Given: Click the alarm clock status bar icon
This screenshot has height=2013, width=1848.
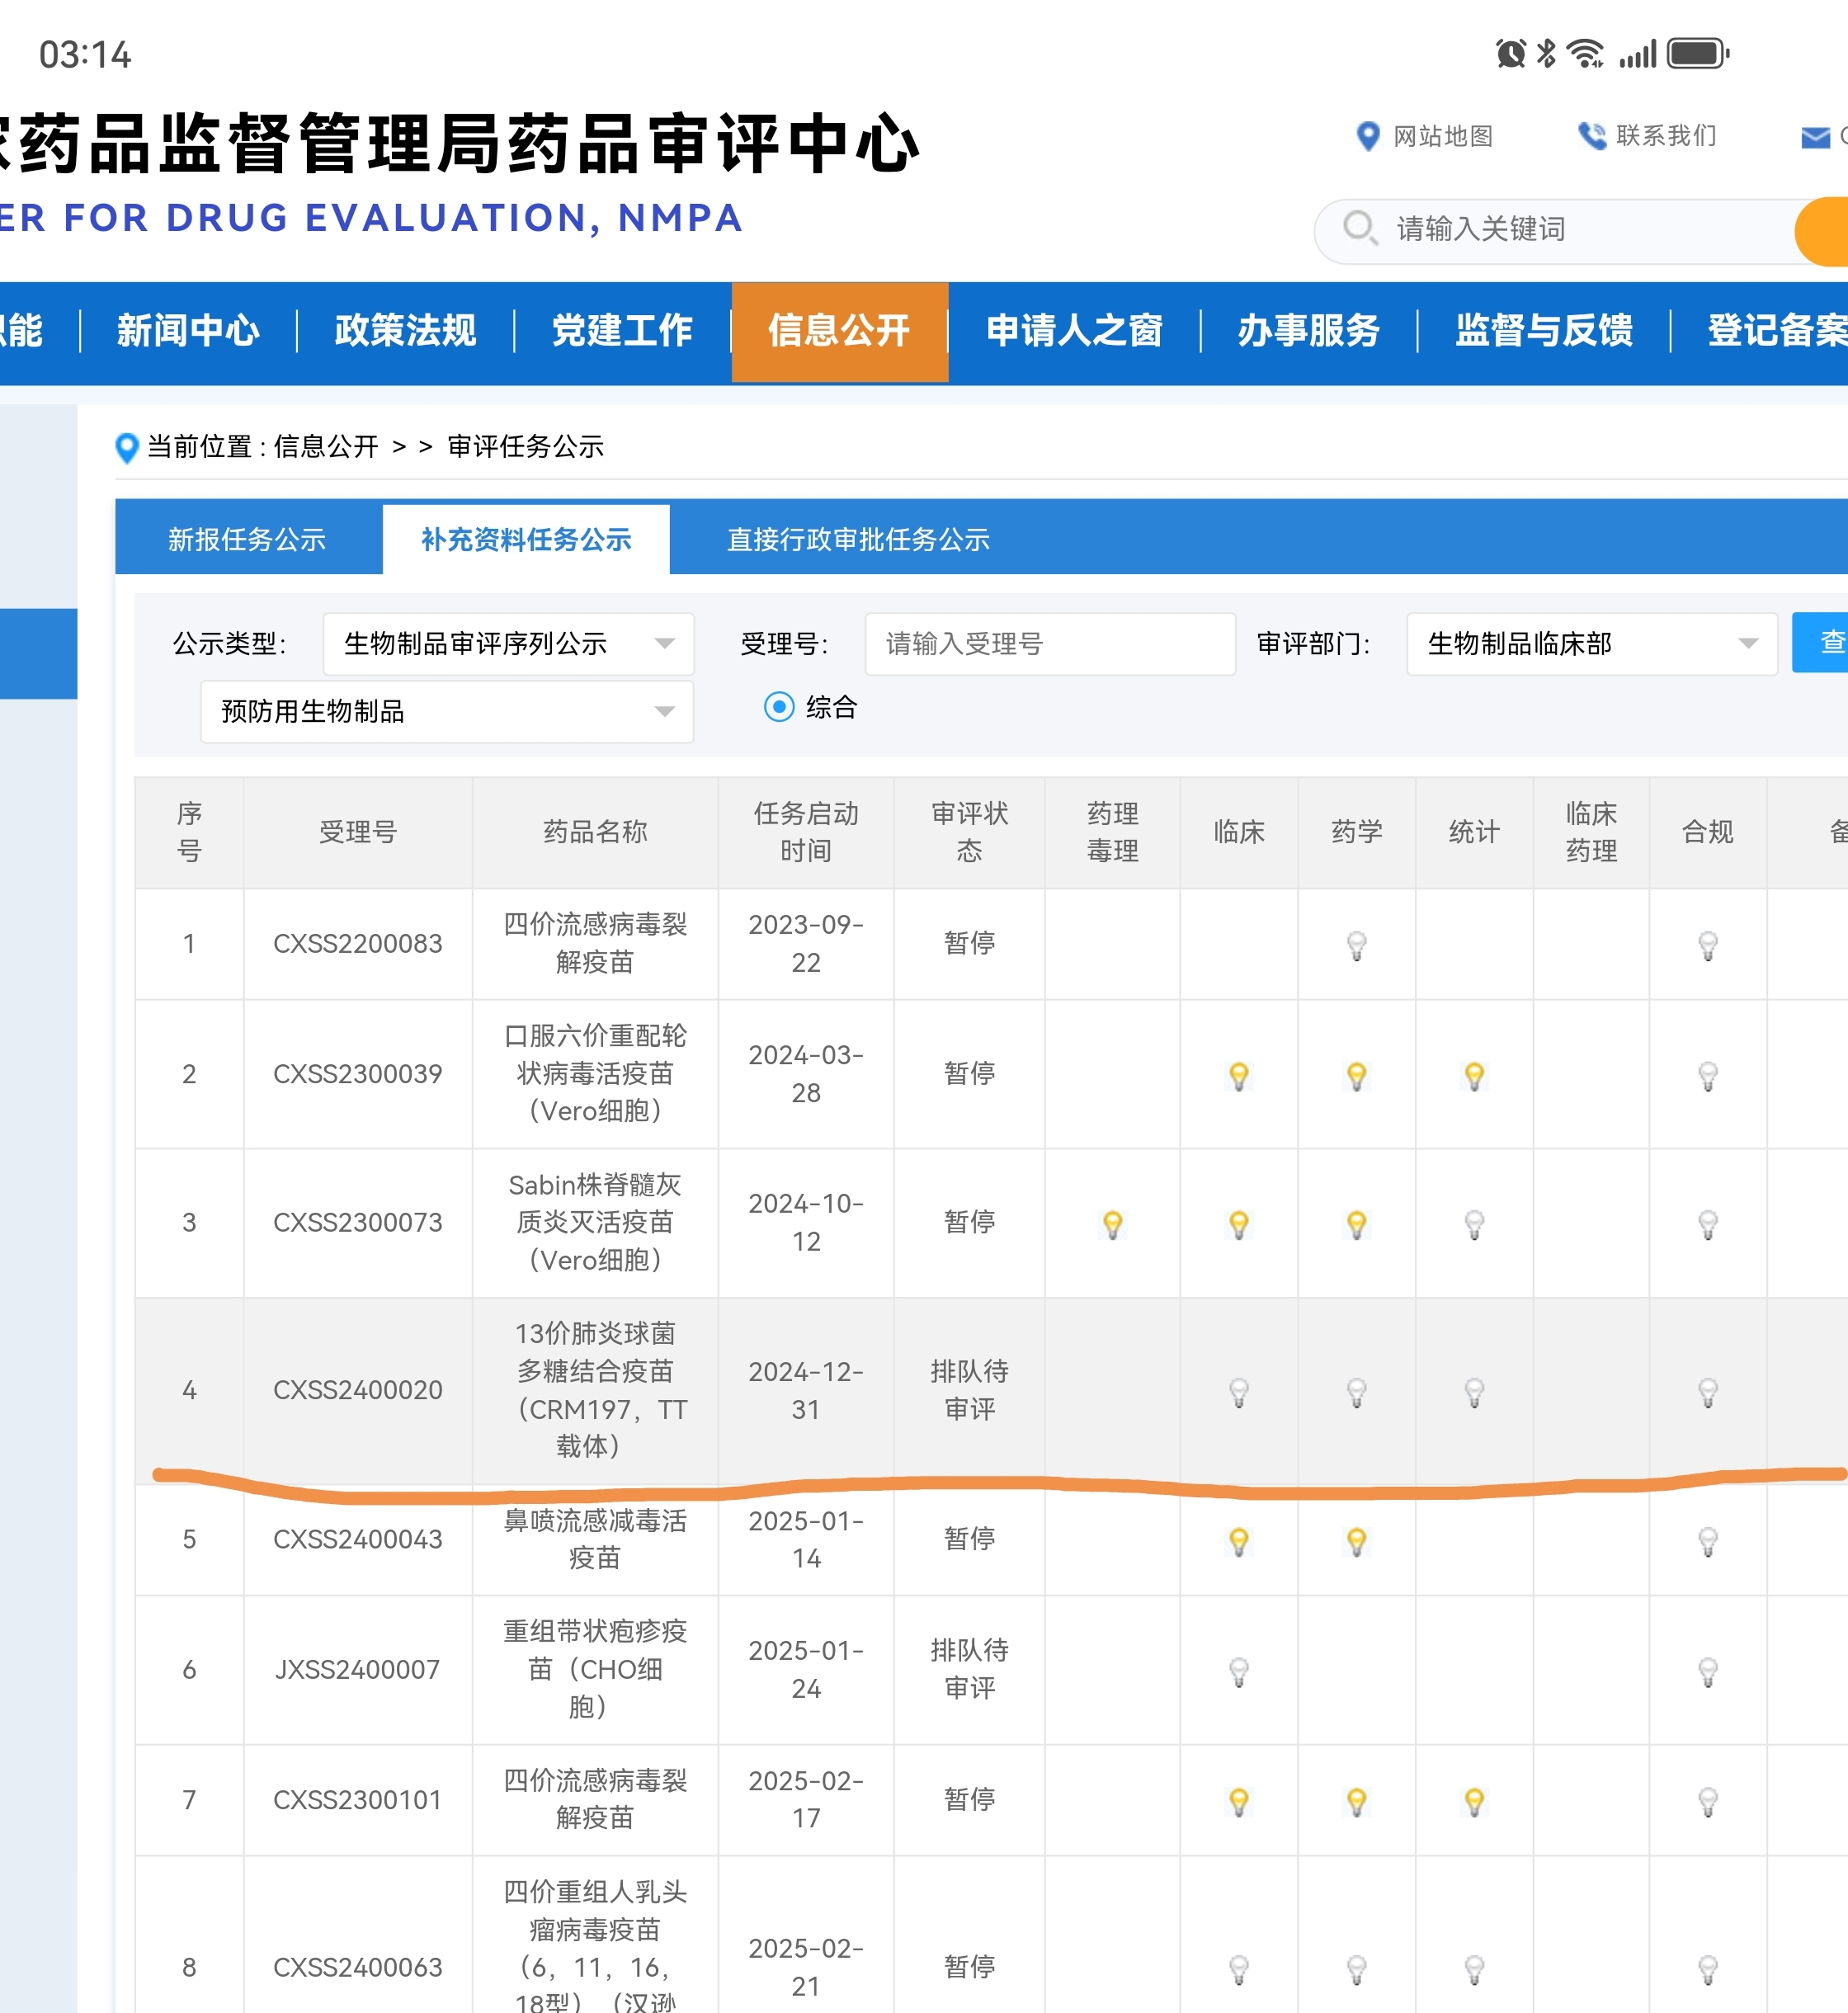Looking at the screenshot, I should (1510, 53).
